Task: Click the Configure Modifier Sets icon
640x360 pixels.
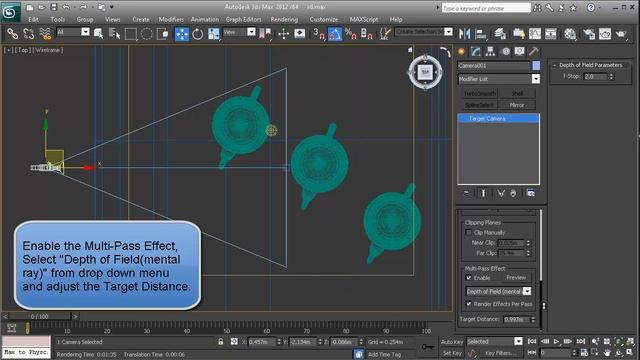Action: click(x=530, y=193)
